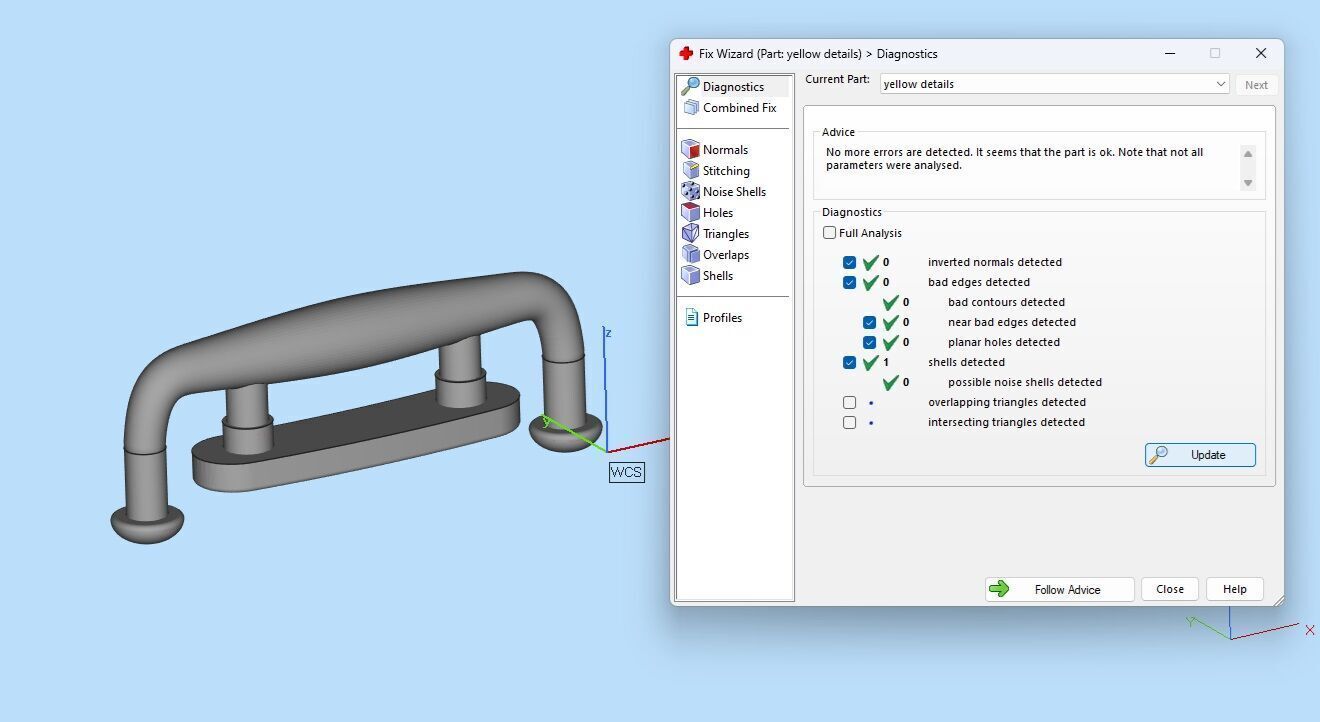Go to the Normals page
Viewport: 1320px width, 722px height.
pos(725,150)
